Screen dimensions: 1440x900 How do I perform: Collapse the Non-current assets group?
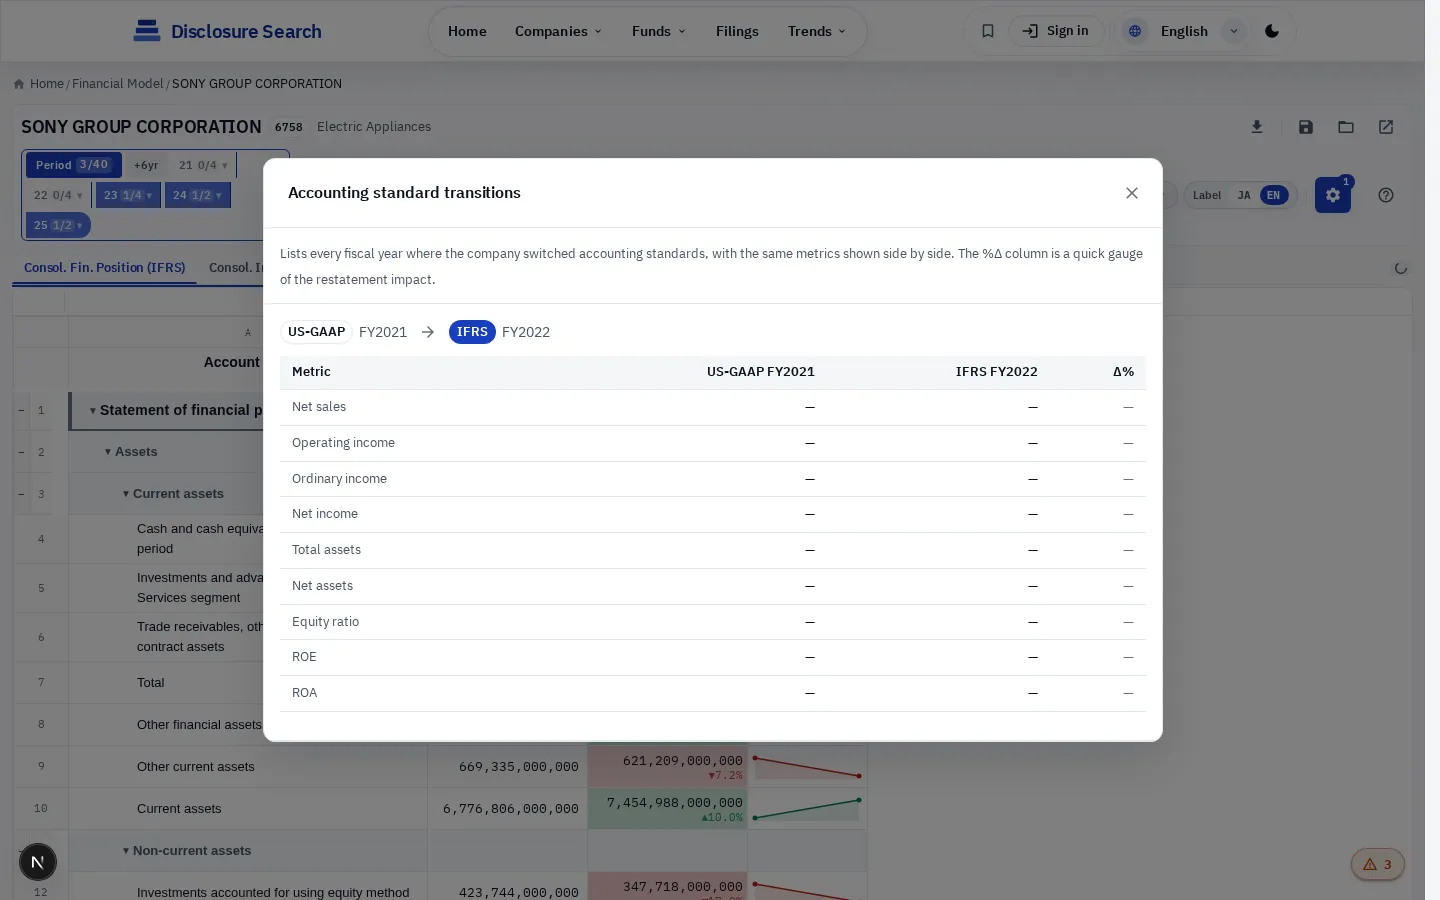point(126,851)
